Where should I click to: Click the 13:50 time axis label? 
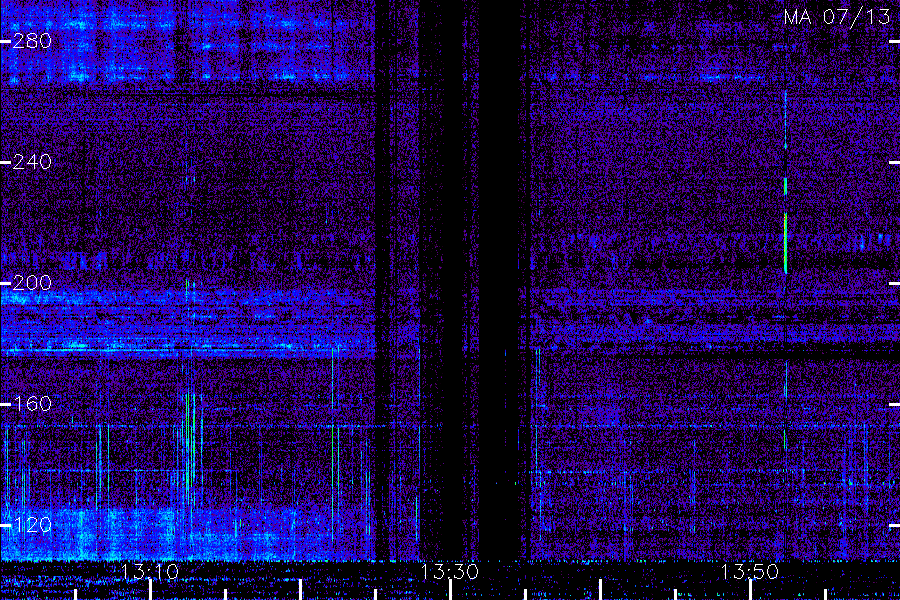750,572
